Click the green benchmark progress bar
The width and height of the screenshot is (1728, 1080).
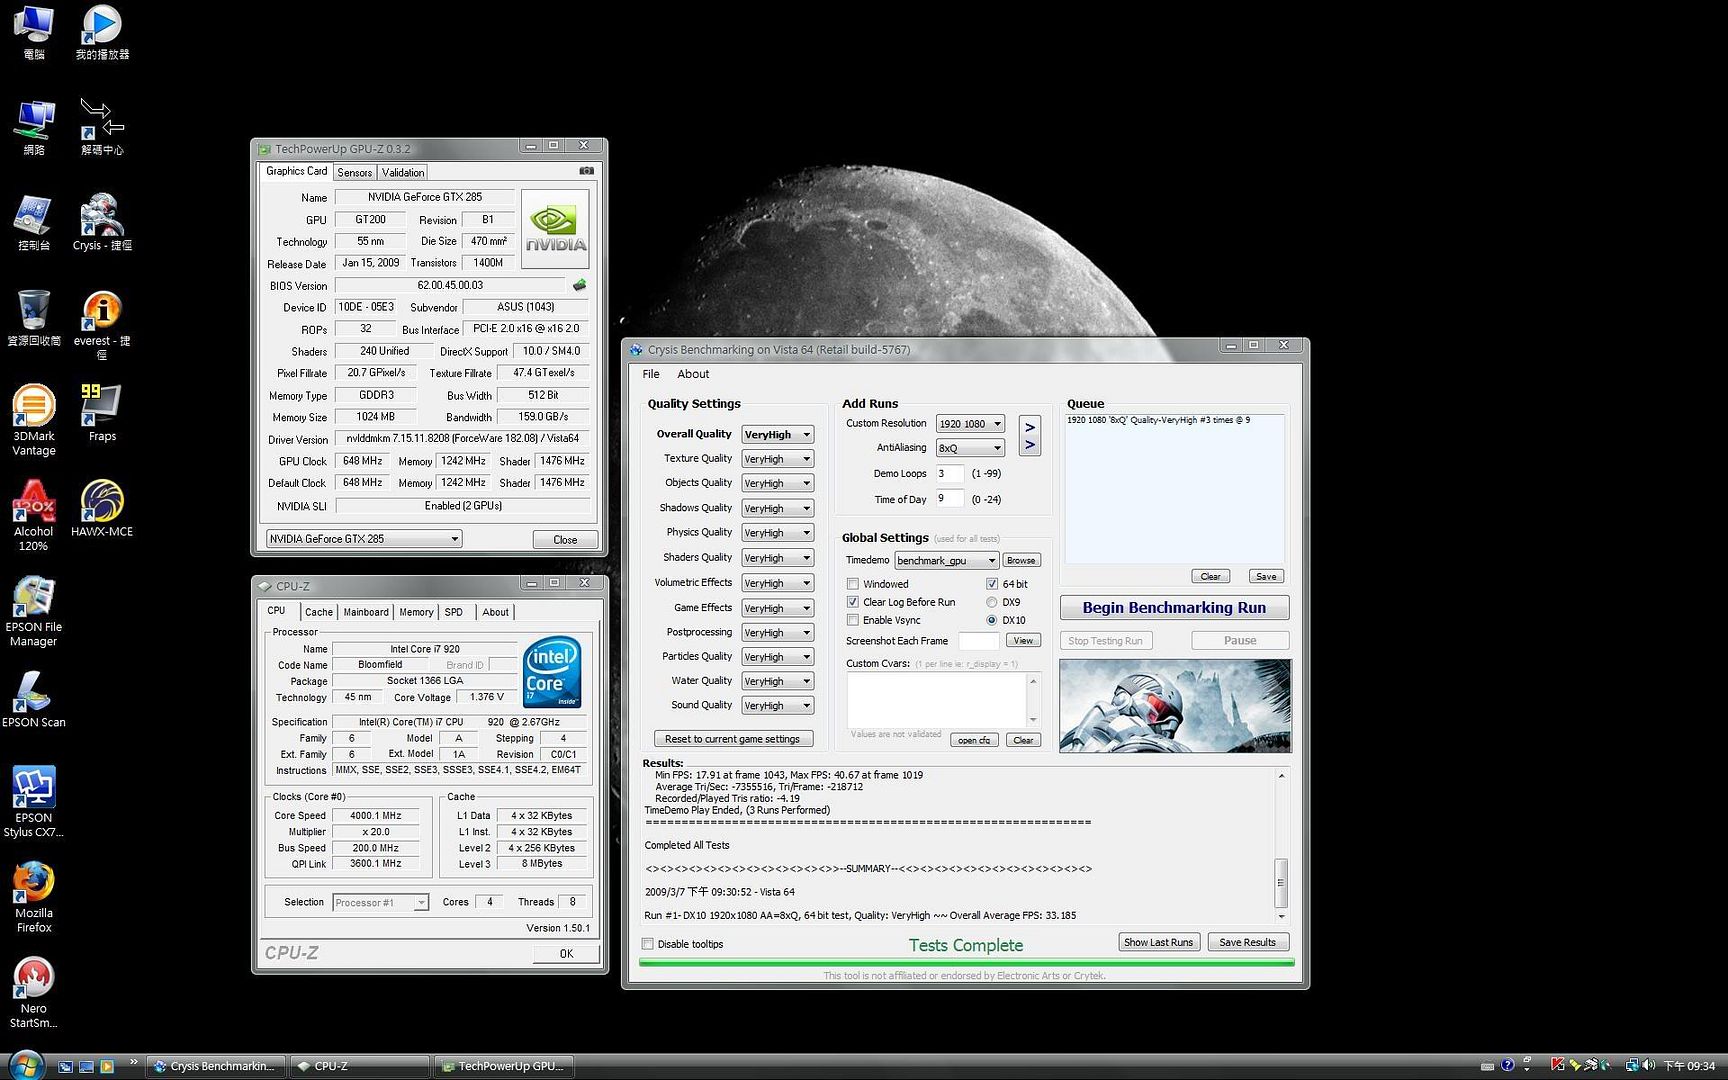[x=967, y=962]
